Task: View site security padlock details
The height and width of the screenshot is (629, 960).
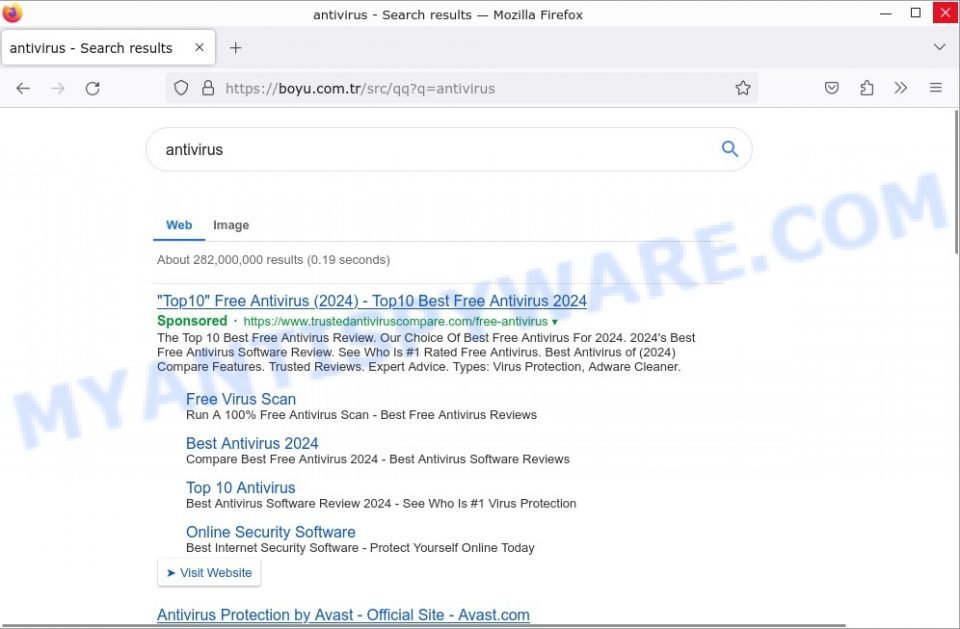Action: pyautogui.click(x=208, y=88)
